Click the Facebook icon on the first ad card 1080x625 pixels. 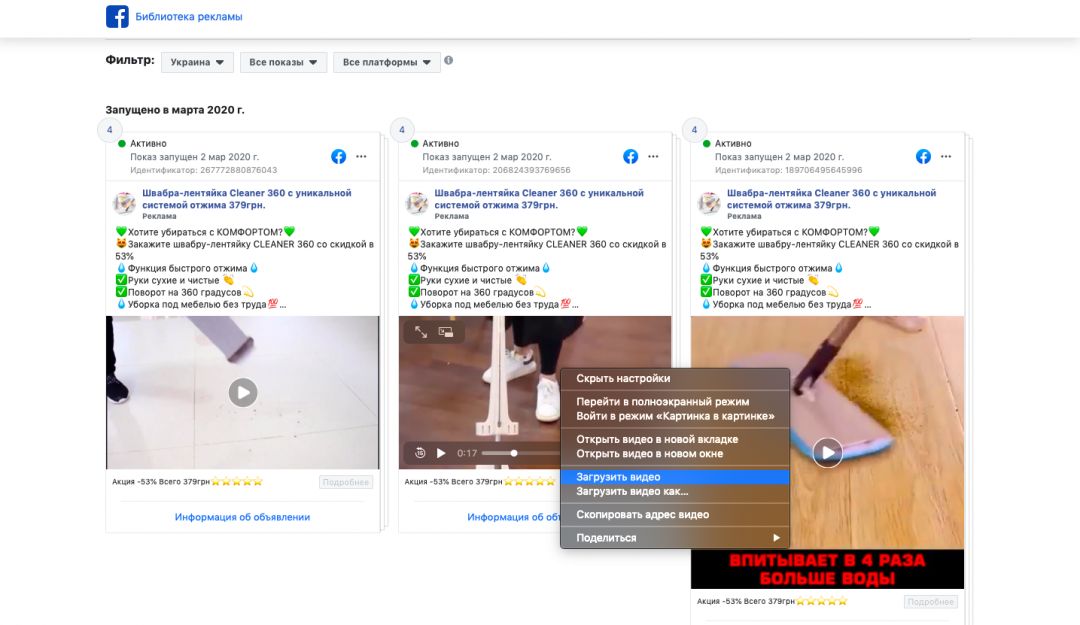point(340,156)
